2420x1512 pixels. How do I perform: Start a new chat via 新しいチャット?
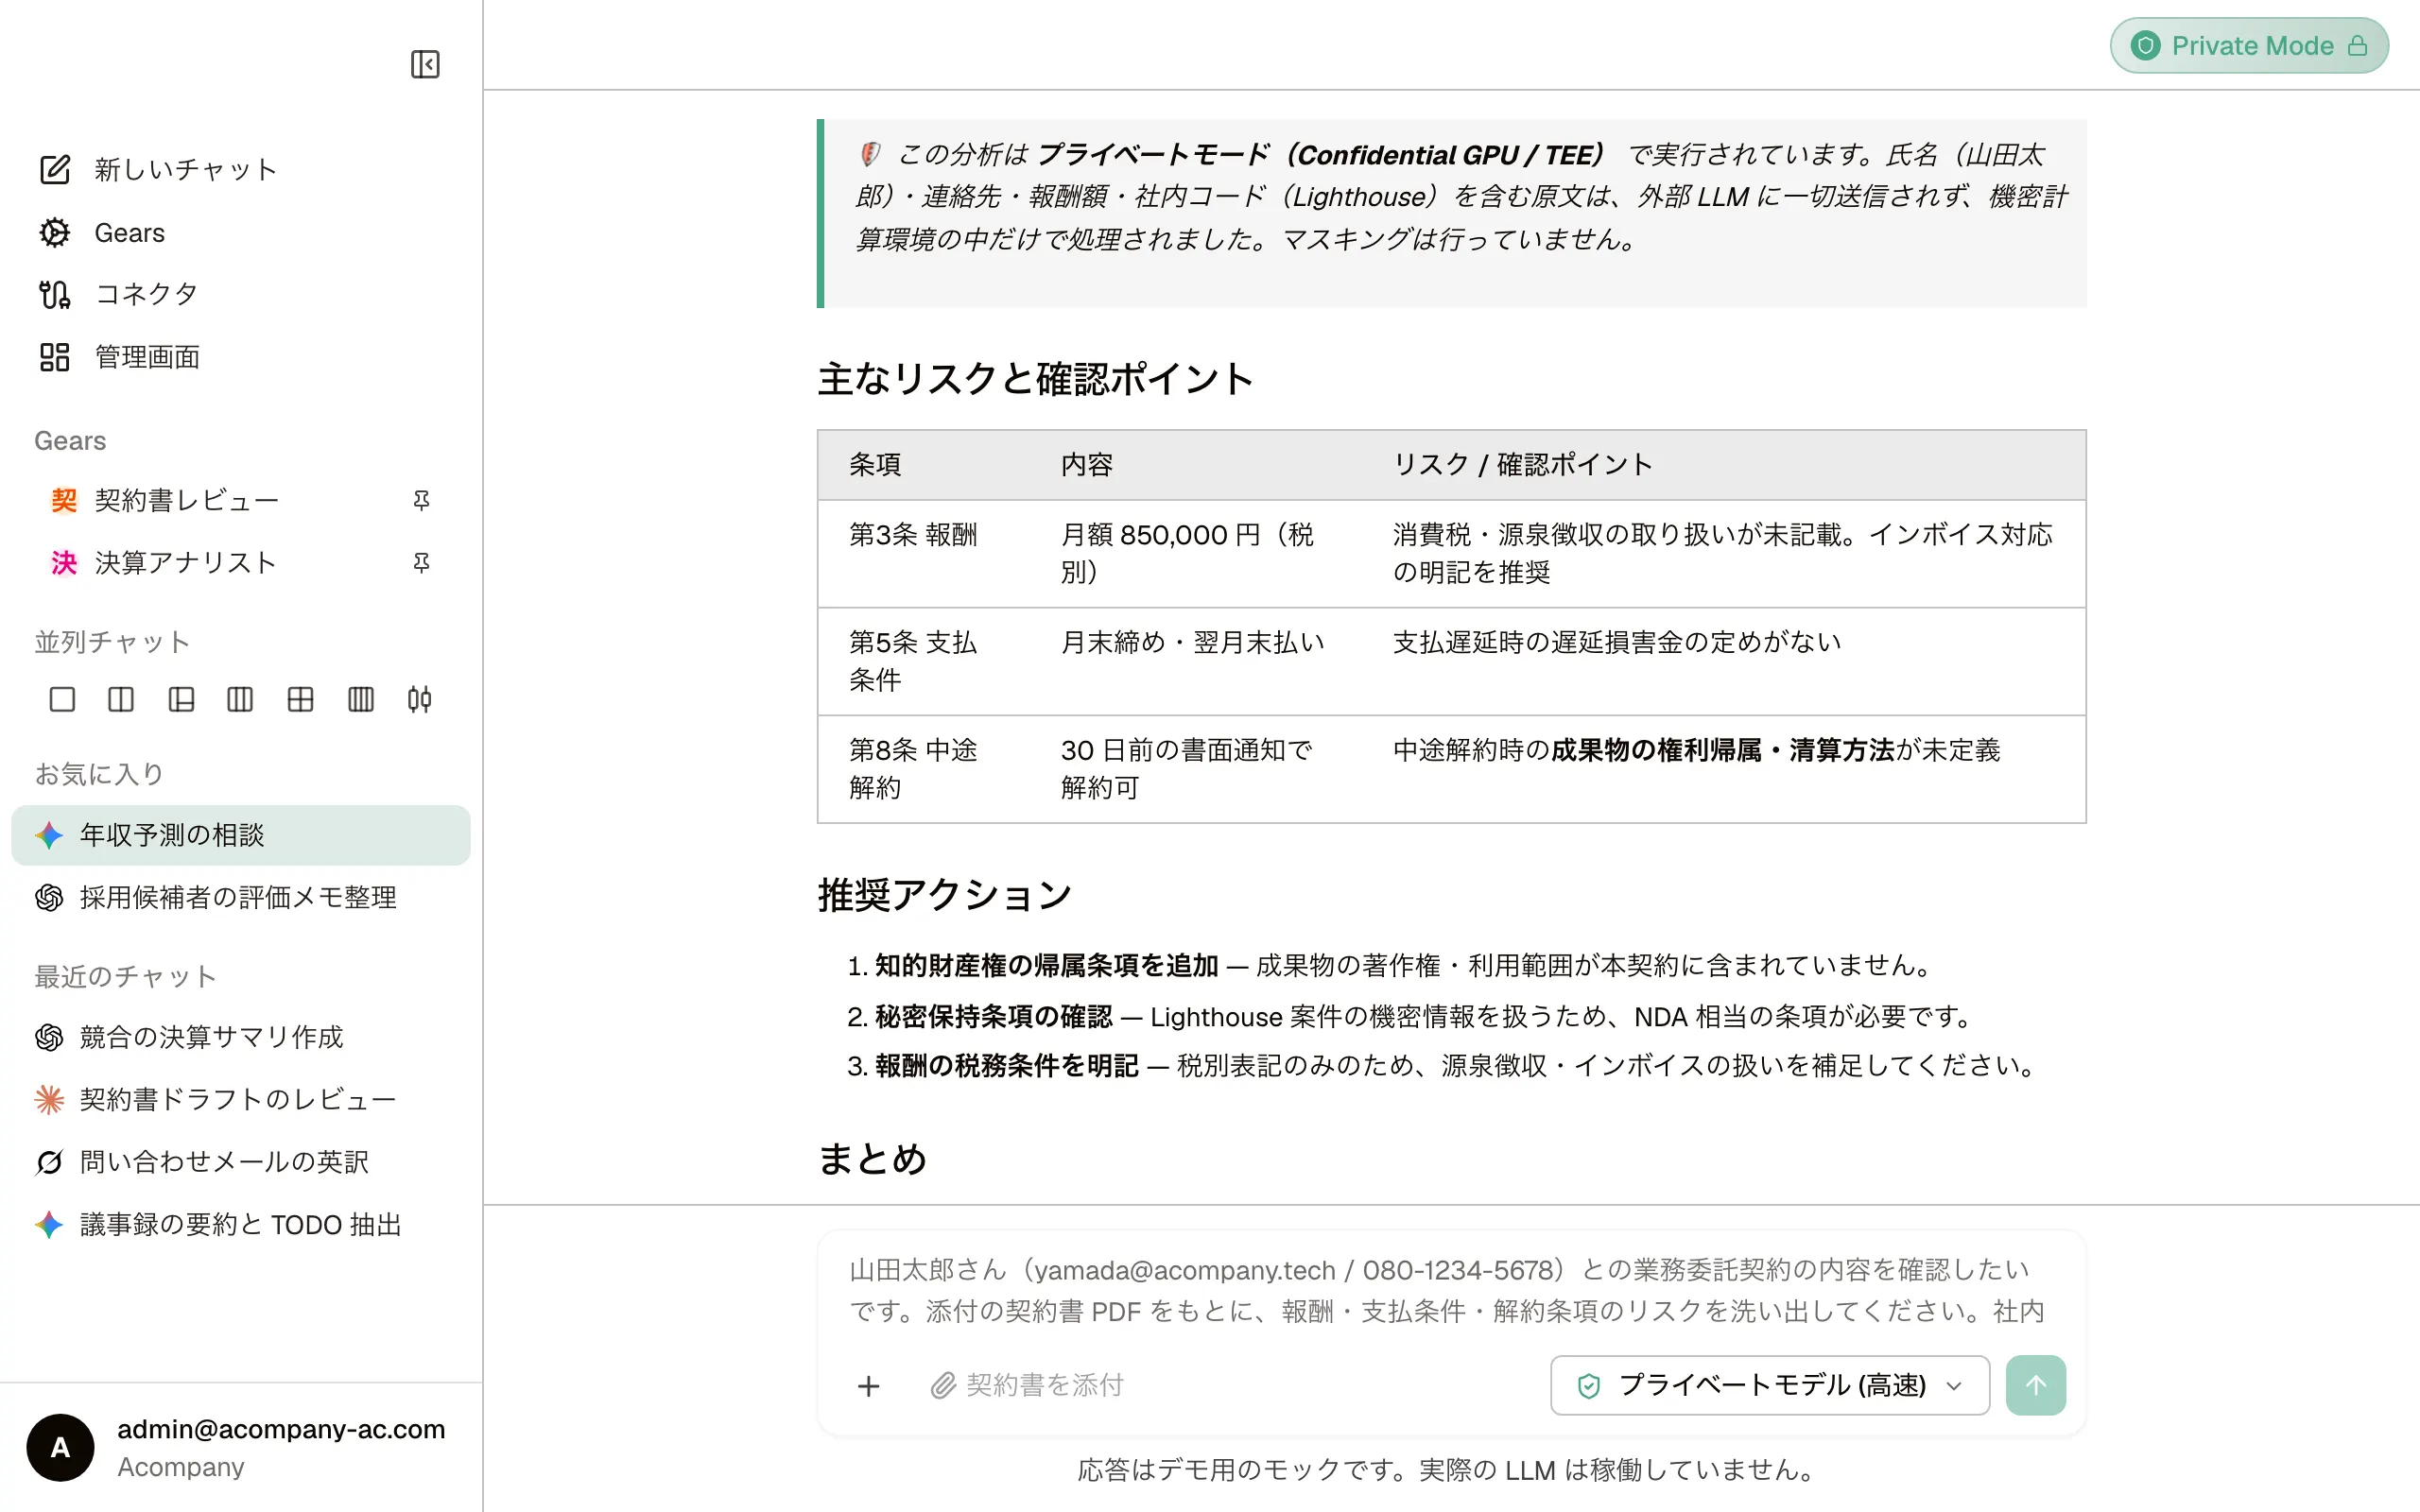tap(158, 169)
